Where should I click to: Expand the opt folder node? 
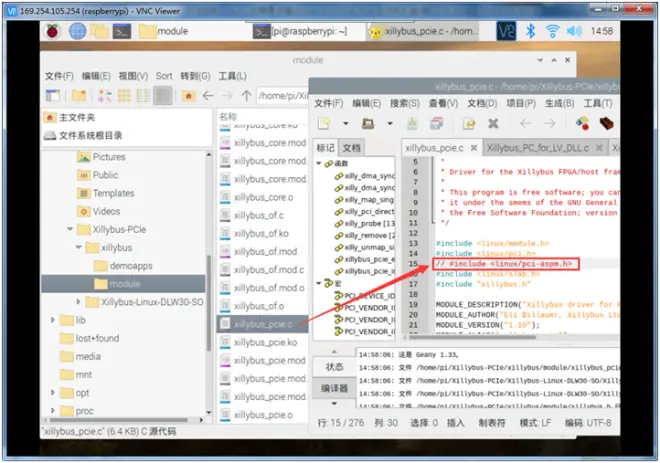point(53,392)
